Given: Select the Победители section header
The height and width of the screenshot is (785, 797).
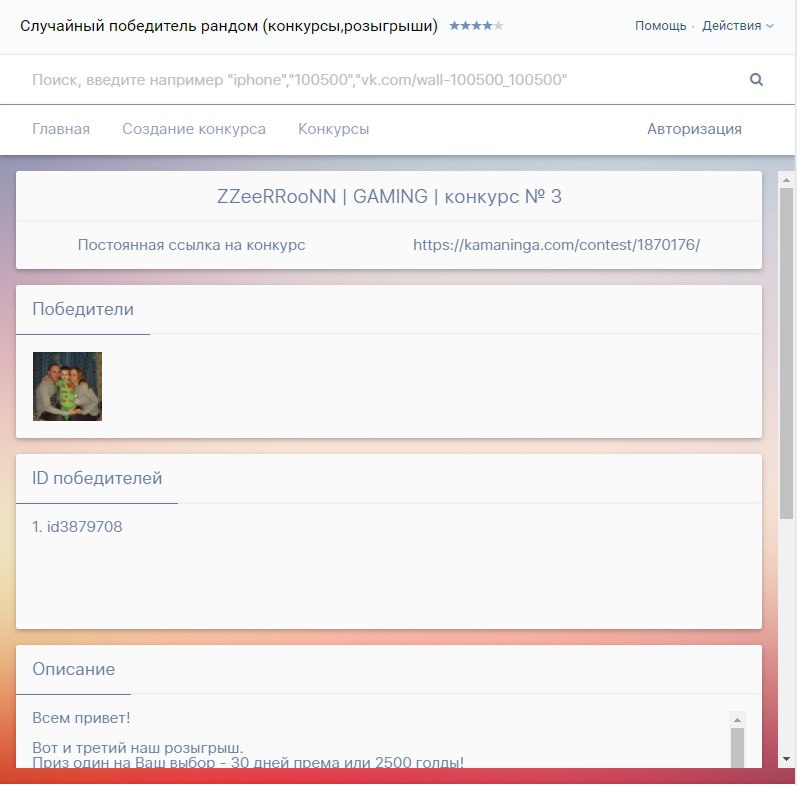Looking at the screenshot, I should coord(83,309).
